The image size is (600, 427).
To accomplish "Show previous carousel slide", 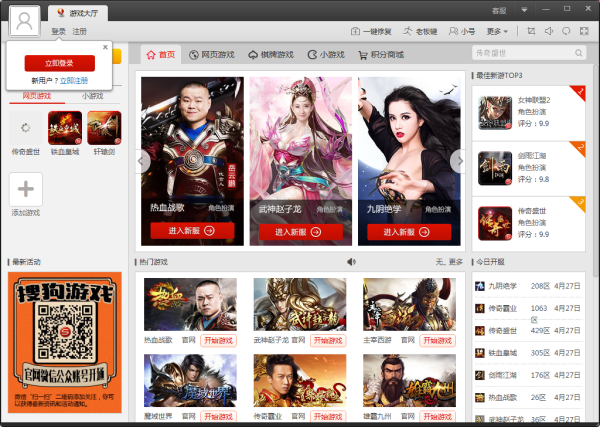I will point(142,161).
